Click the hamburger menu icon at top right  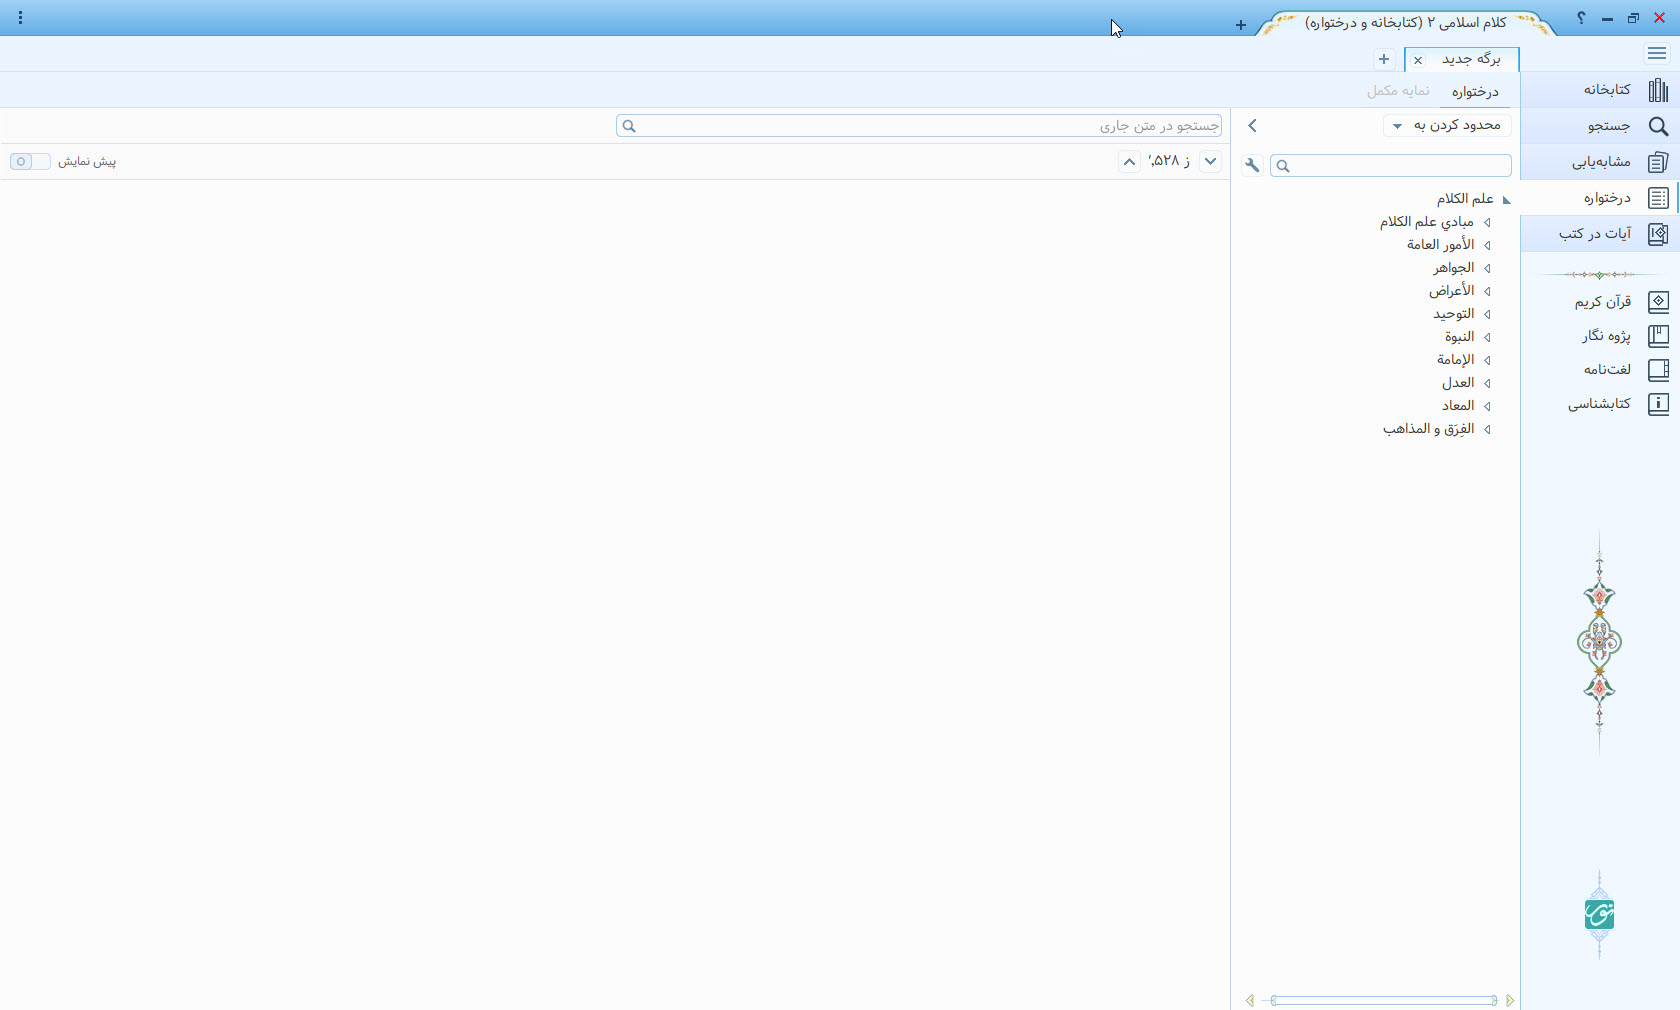pyautogui.click(x=1657, y=54)
